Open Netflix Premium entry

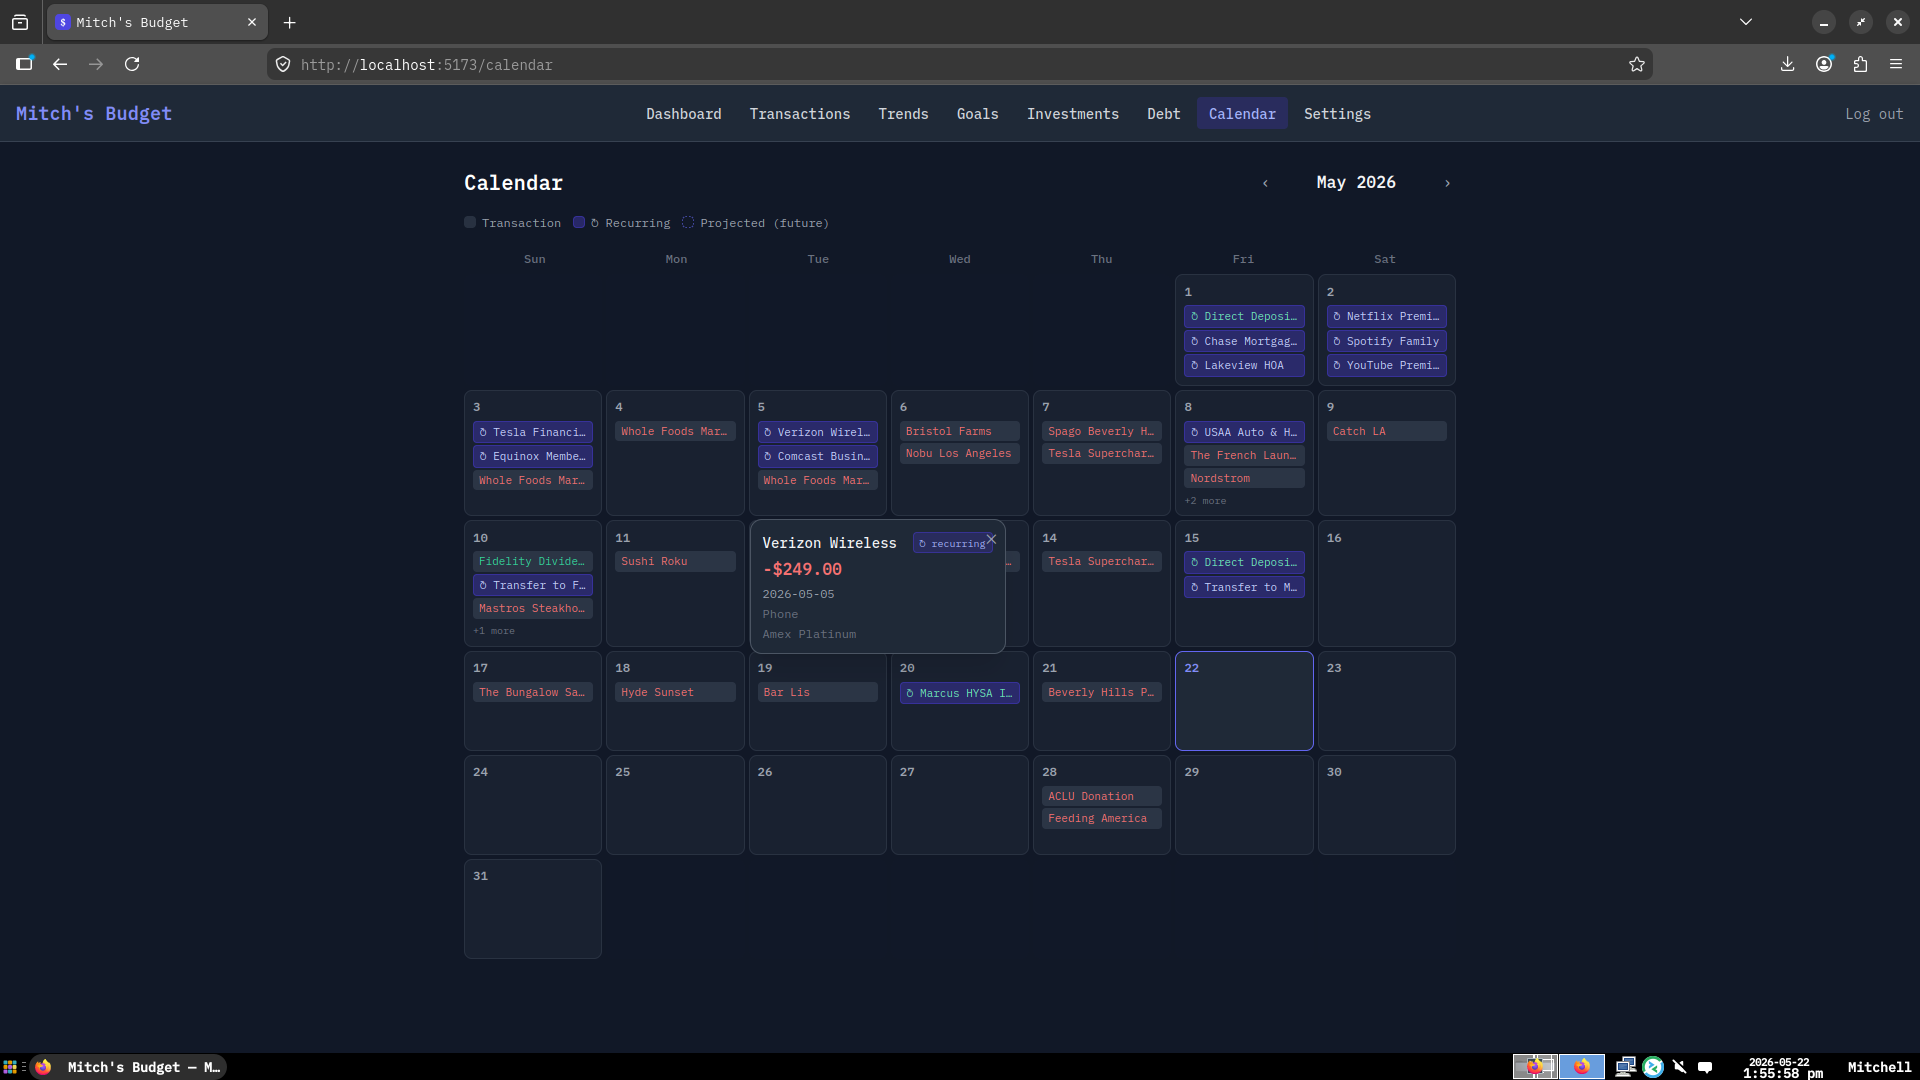[1386, 316]
